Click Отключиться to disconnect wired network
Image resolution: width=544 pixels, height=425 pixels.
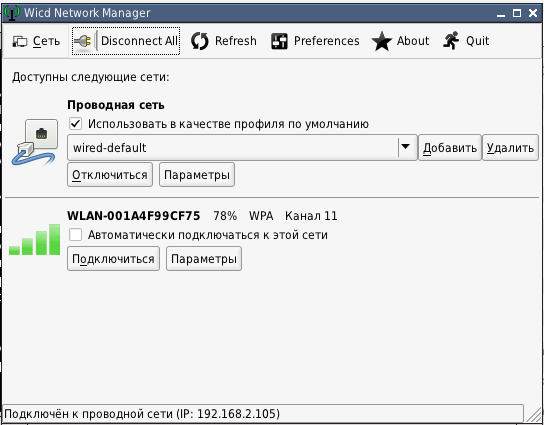tap(110, 175)
